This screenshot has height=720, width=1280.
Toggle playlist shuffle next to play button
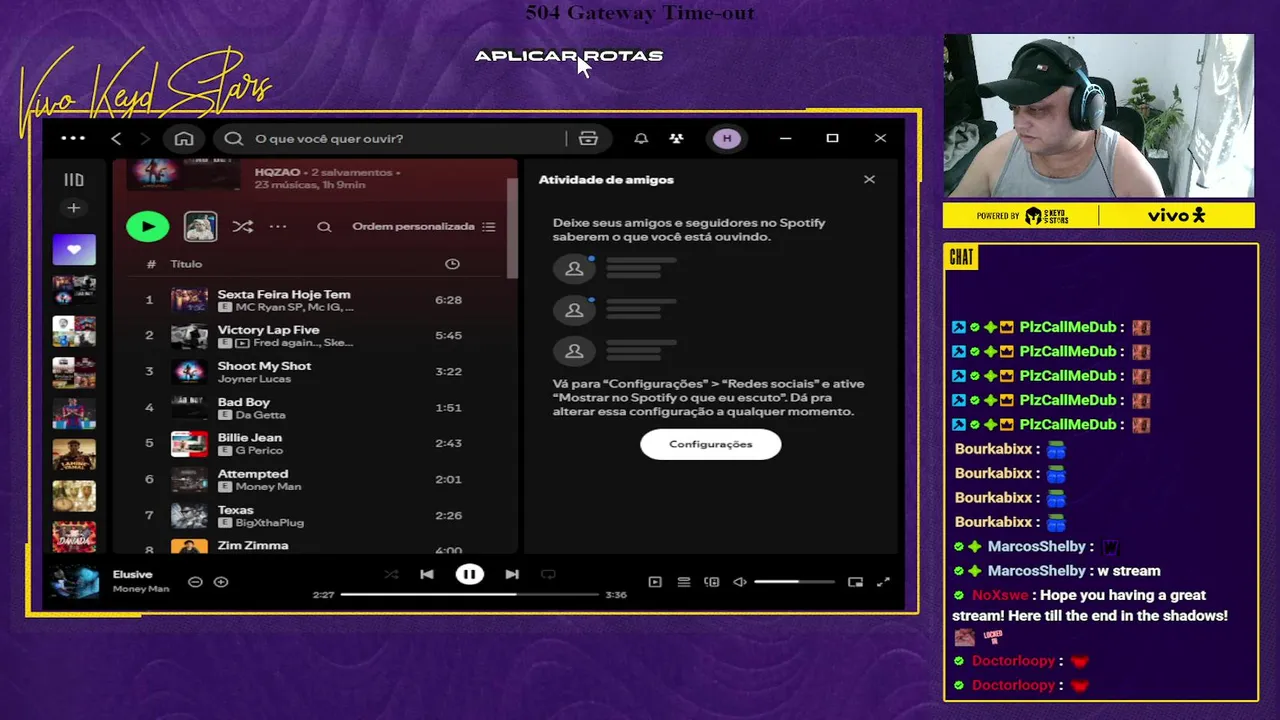click(242, 227)
